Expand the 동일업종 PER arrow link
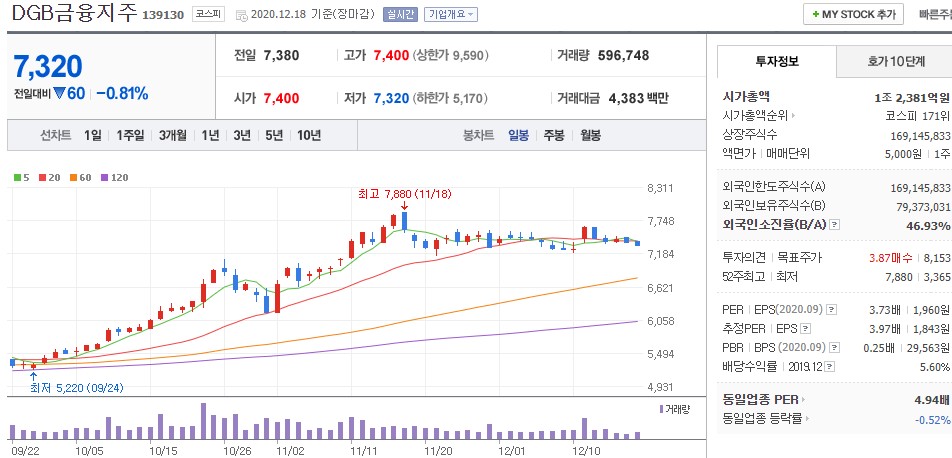Screen dimensions: 952x458 click(764, 400)
